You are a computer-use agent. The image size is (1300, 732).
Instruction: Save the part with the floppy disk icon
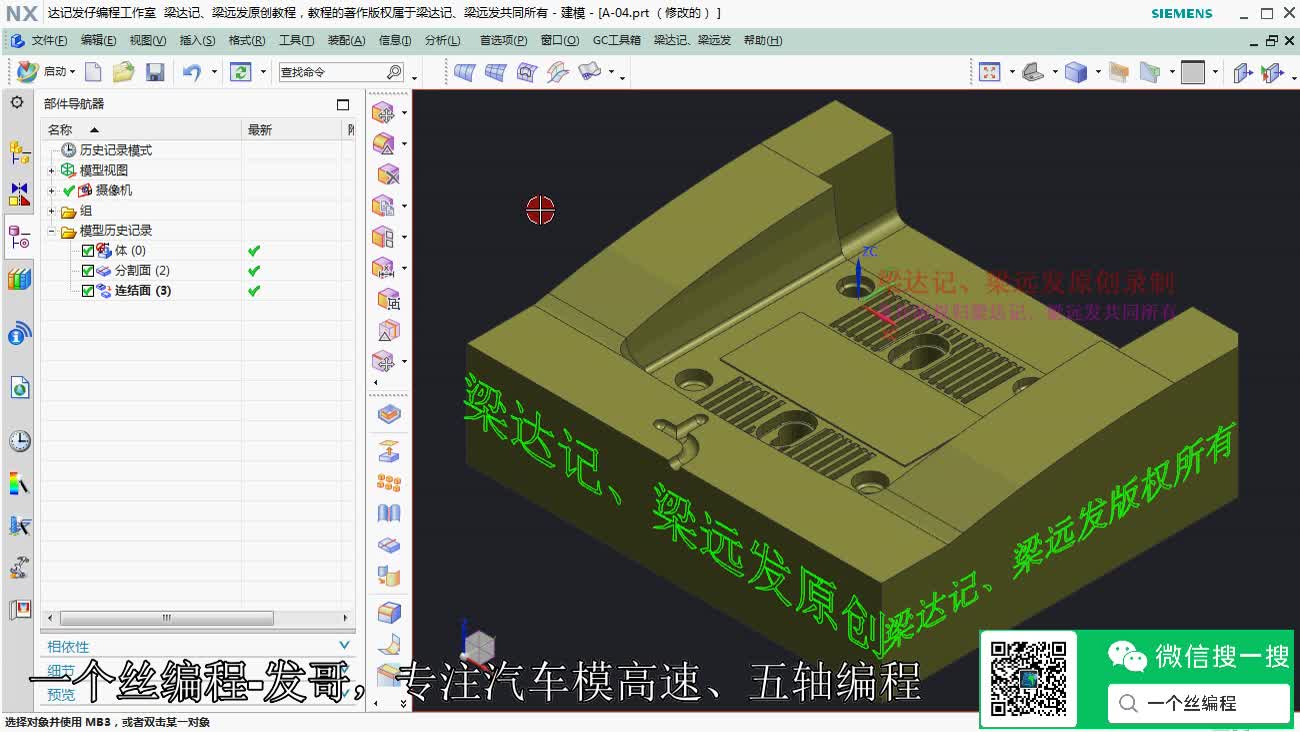point(155,72)
